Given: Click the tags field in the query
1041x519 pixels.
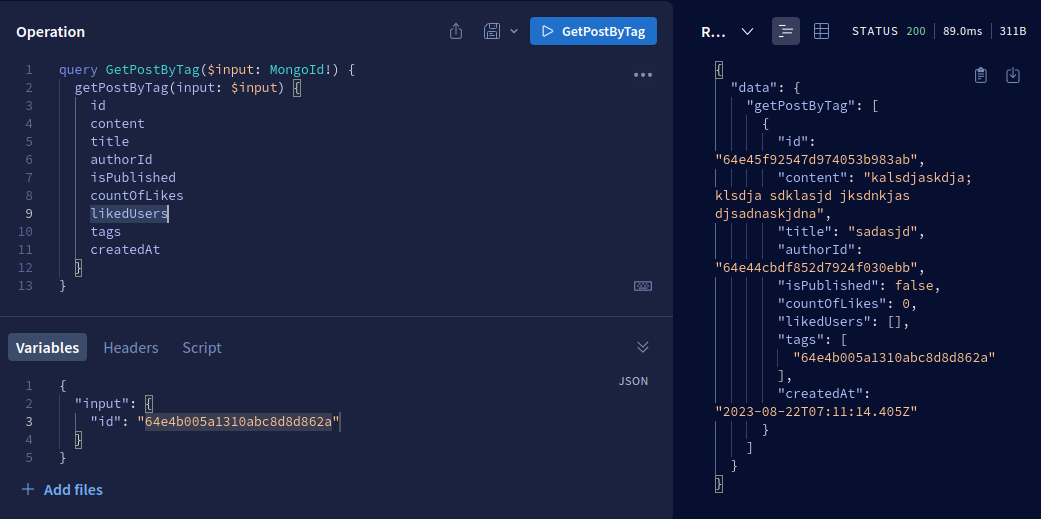Looking at the screenshot, I should (106, 232).
